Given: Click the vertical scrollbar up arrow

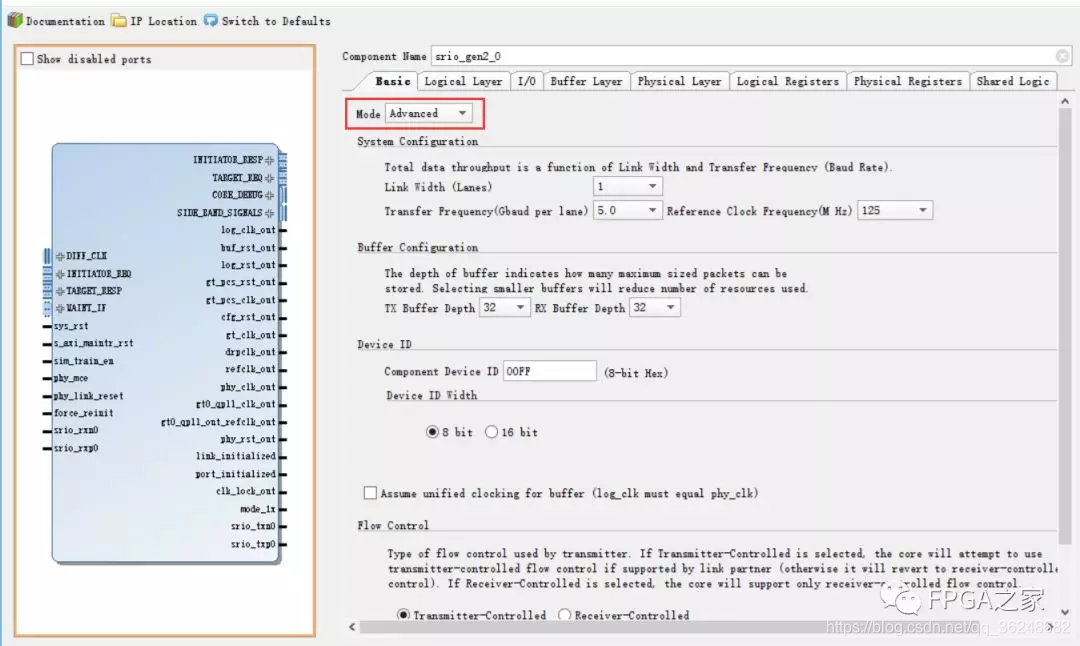Looking at the screenshot, I should [x=1065, y=101].
